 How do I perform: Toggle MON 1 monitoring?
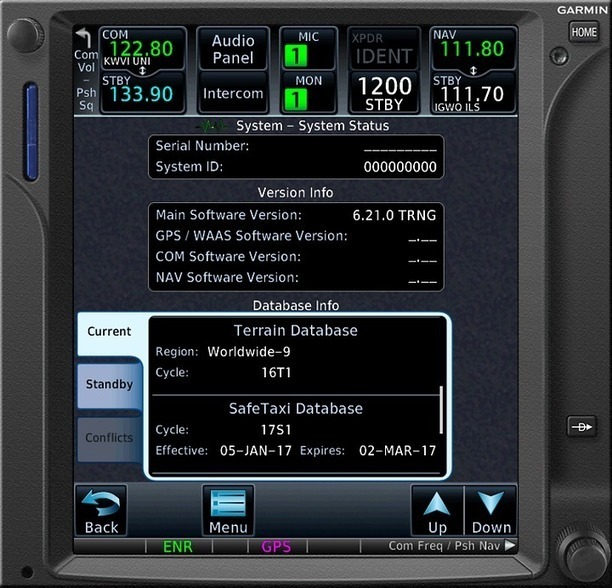point(308,92)
